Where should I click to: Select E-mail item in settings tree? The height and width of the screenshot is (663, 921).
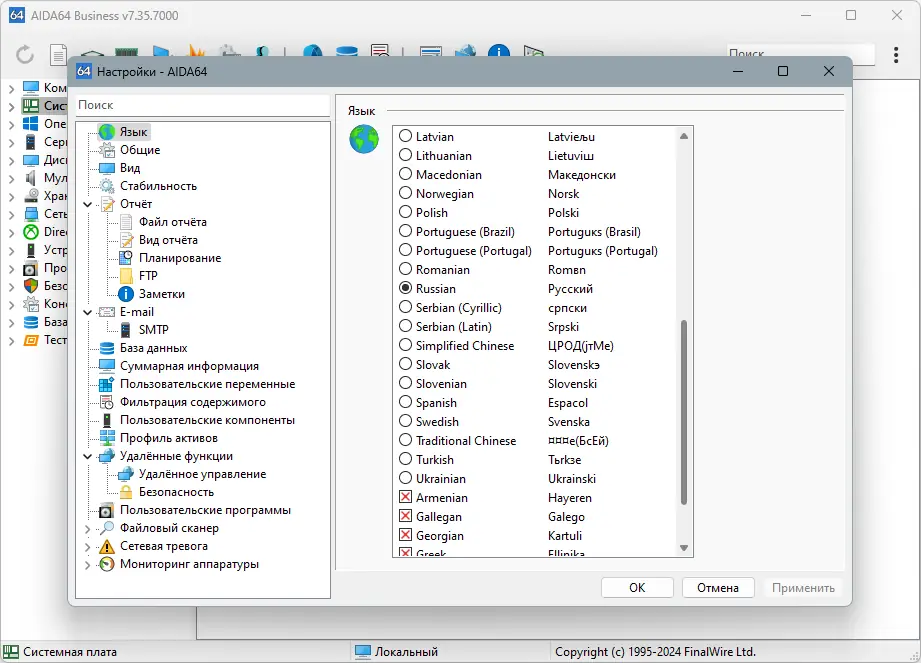coord(137,312)
